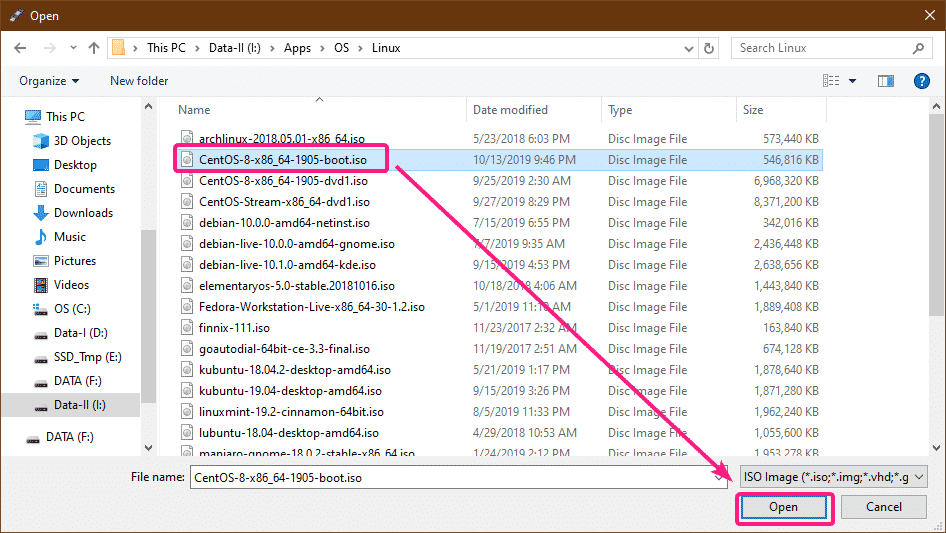Viewport: 946px width, 533px height.
Task: Click the Search Linux input field
Action: pyautogui.click(x=820, y=48)
